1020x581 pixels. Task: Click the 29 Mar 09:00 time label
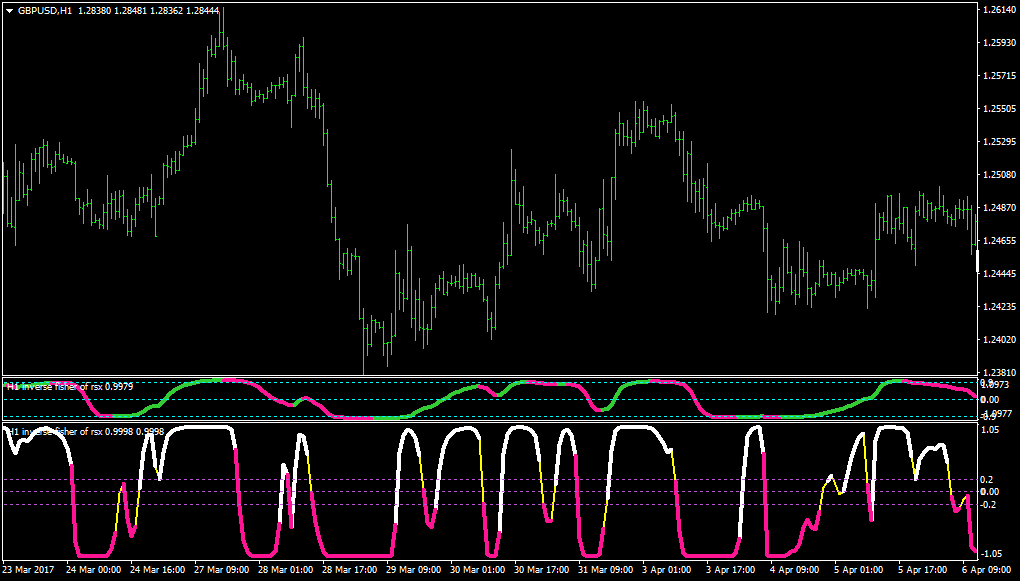(414, 569)
